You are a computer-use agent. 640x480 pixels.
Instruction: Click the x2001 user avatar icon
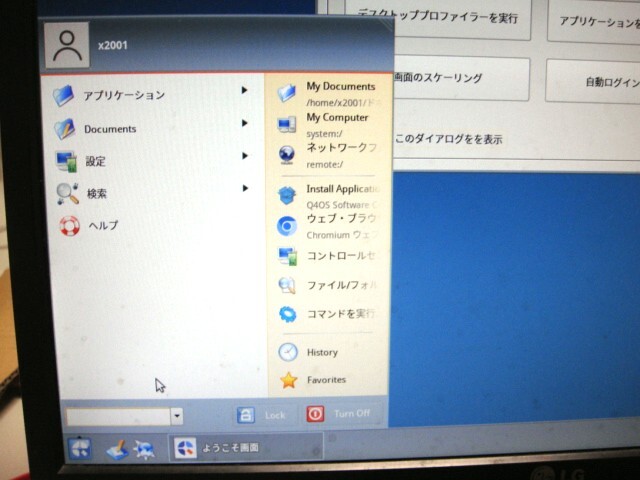(x=67, y=45)
